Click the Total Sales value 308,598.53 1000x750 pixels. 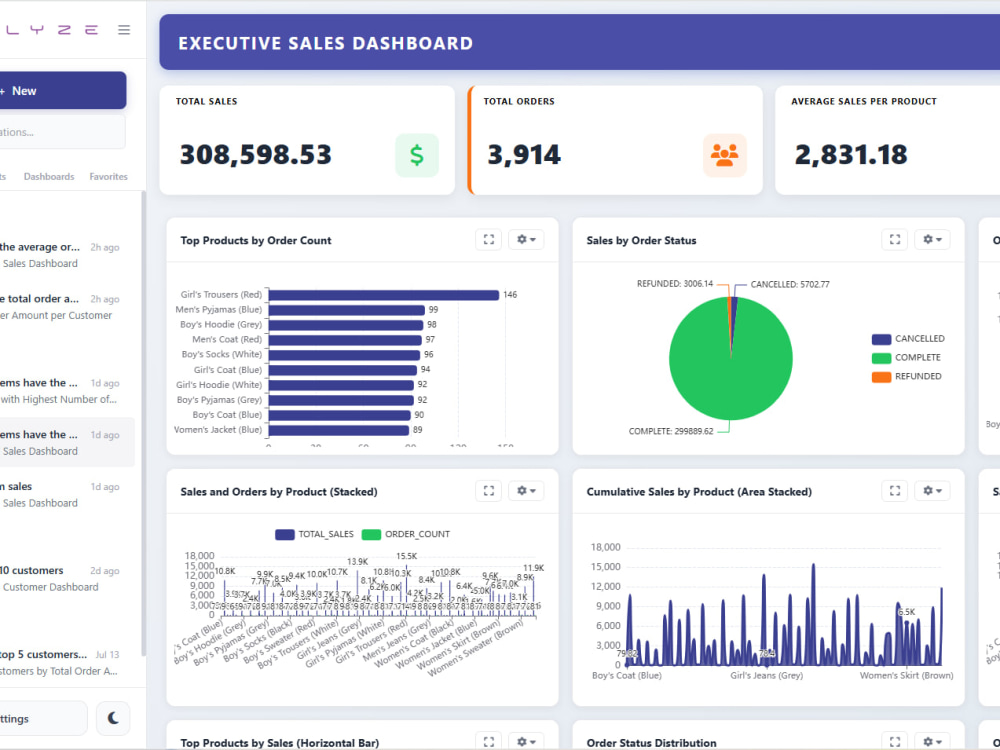click(256, 155)
